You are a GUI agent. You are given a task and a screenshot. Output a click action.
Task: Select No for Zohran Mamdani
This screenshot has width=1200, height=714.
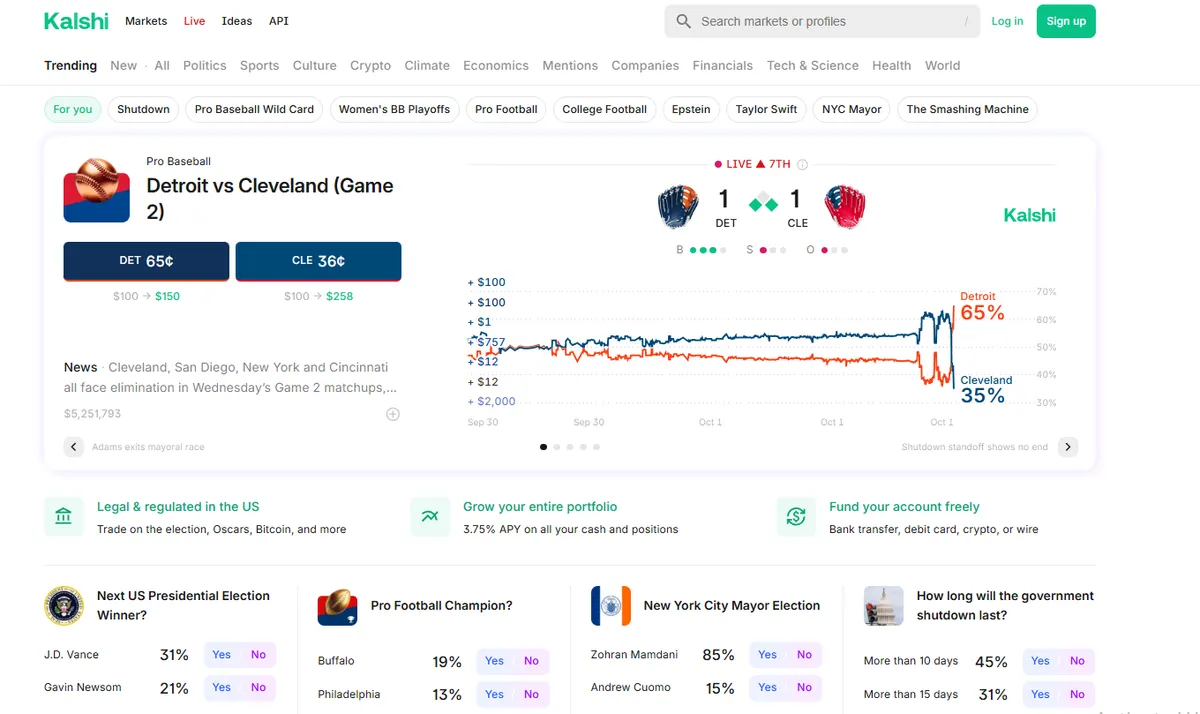804,655
